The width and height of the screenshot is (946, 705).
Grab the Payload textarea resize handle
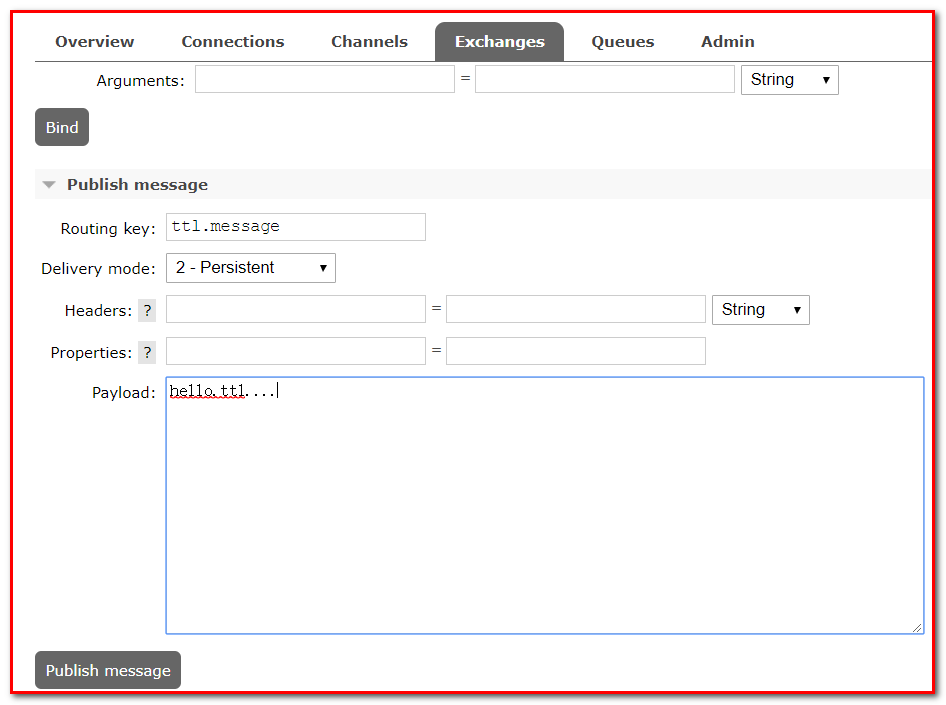(917, 627)
